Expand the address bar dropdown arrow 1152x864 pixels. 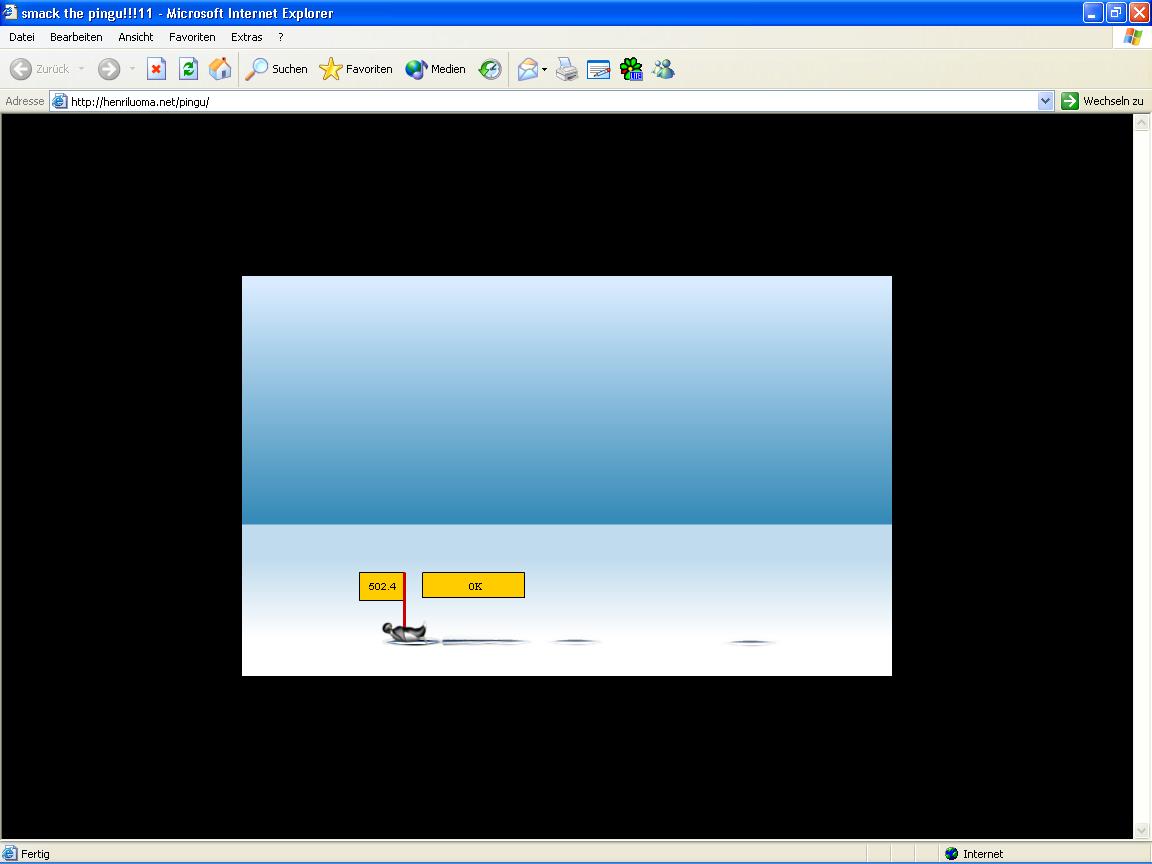(1046, 101)
